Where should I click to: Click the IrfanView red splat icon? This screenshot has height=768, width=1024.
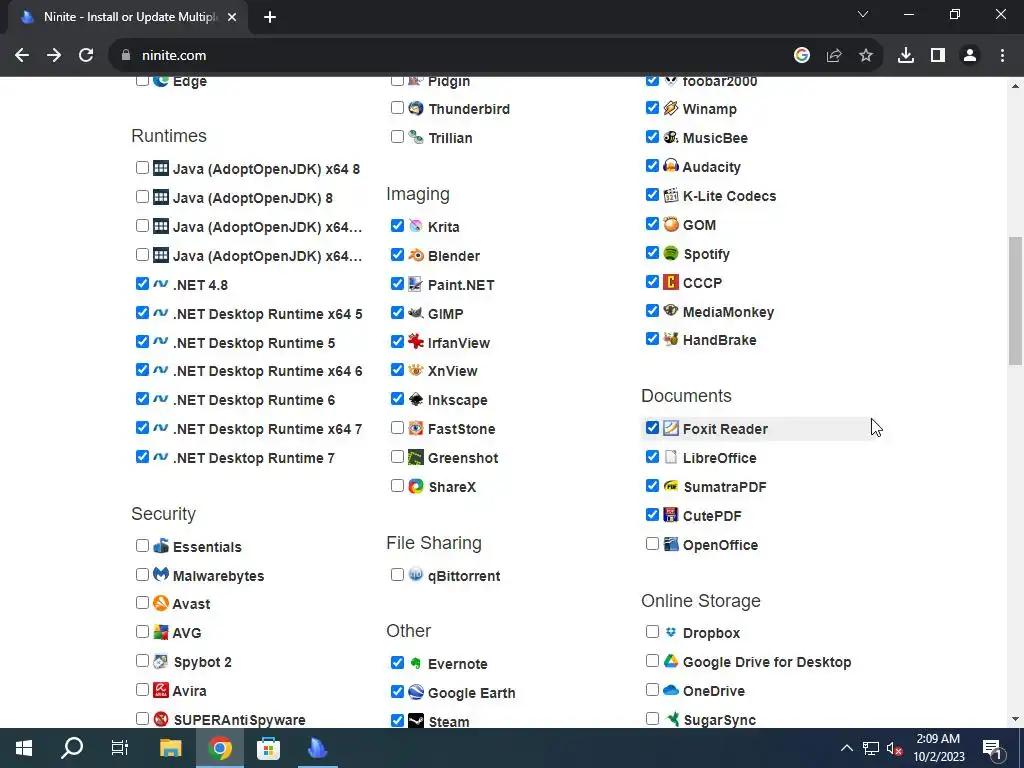point(416,342)
